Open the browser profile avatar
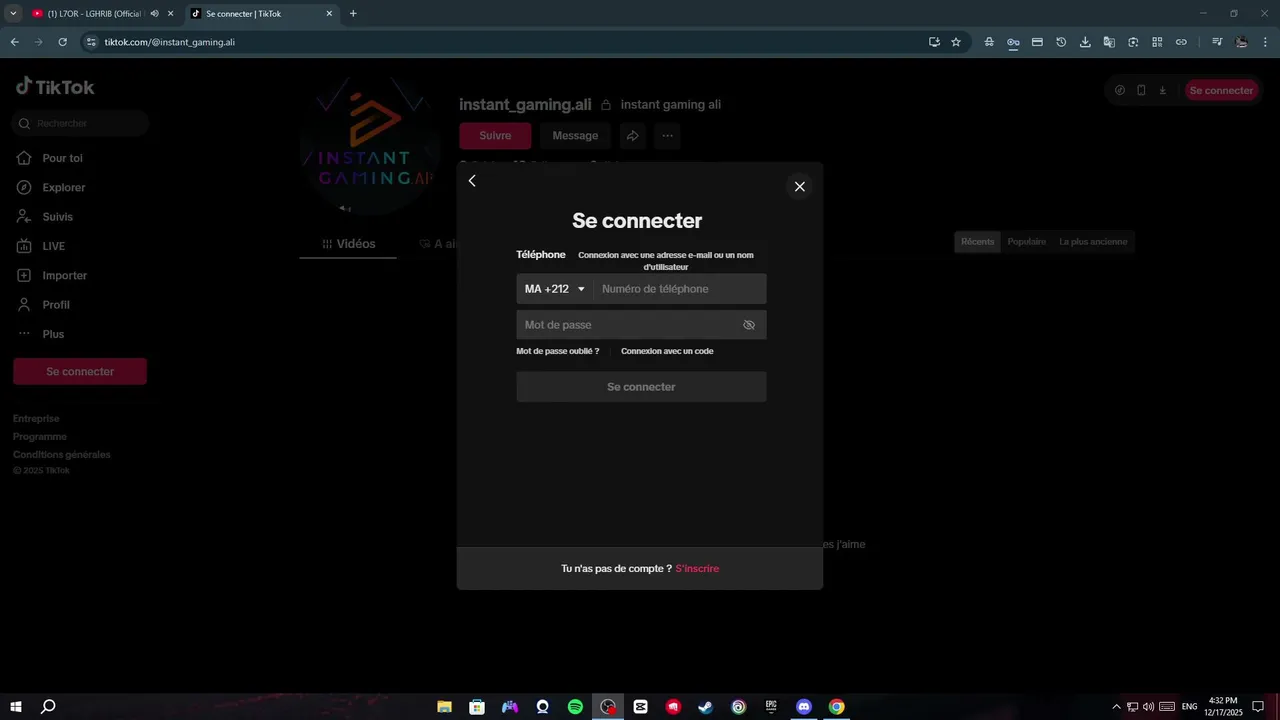 (1241, 42)
